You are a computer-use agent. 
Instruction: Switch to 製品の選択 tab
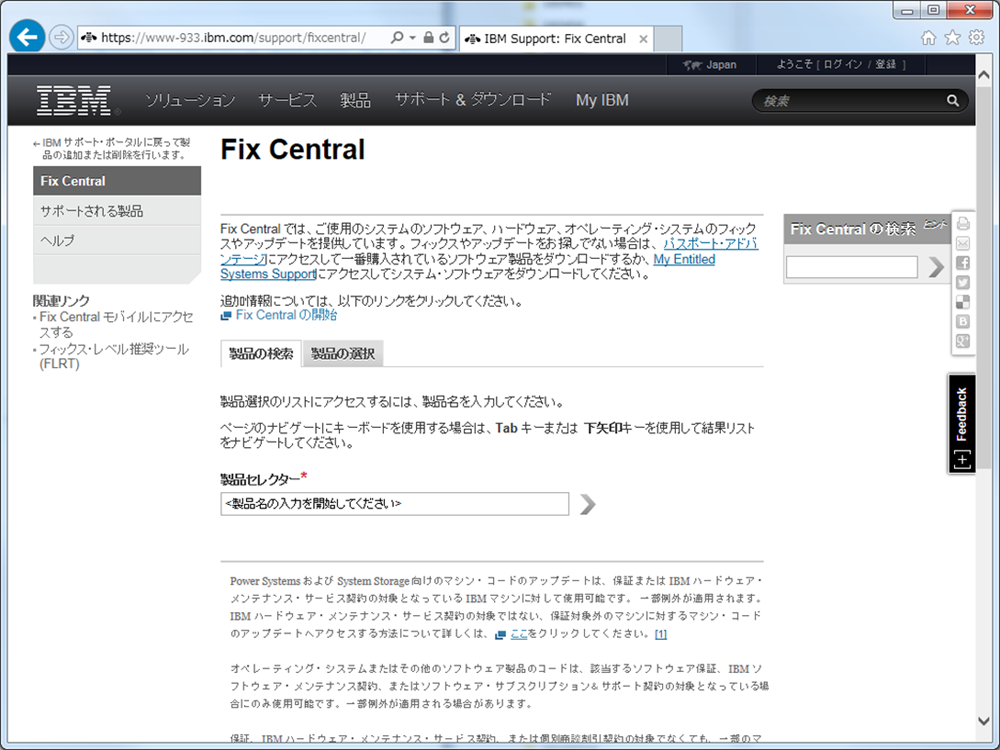click(x=342, y=354)
